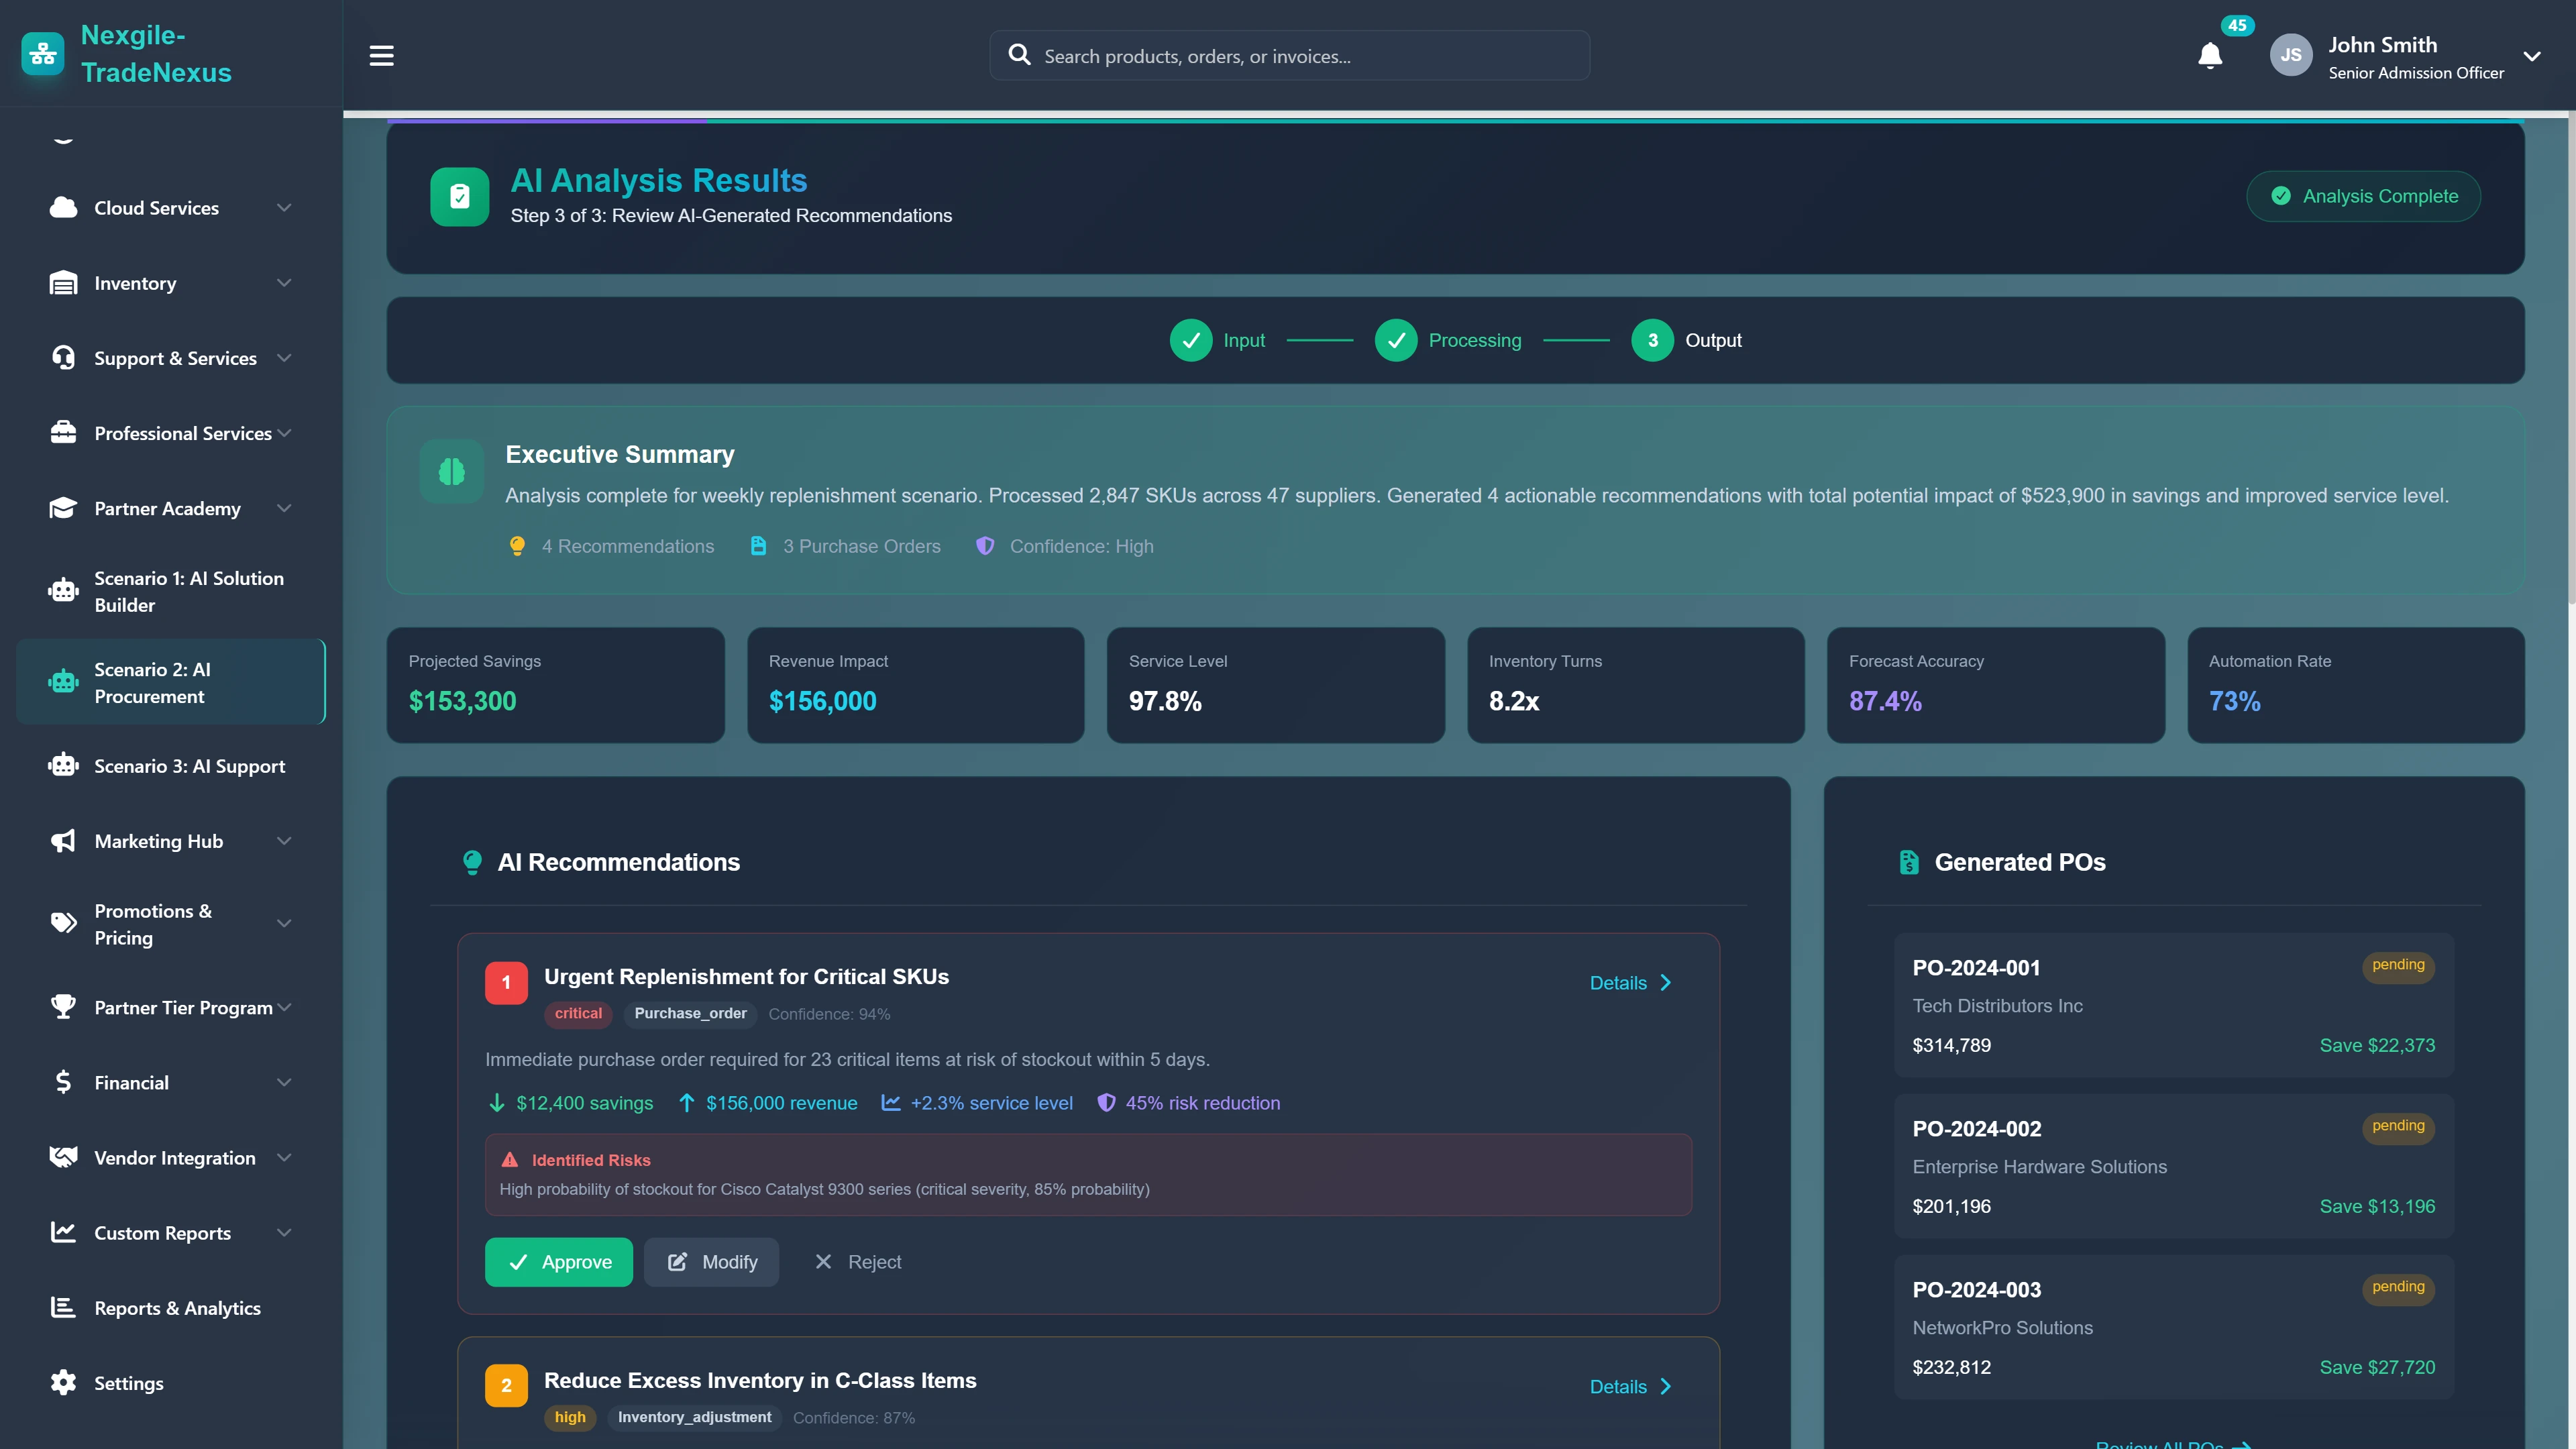The width and height of the screenshot is (2576, 1449).
Task: Open the user profile dropdown for John Smith
Action: (2533, 56)
